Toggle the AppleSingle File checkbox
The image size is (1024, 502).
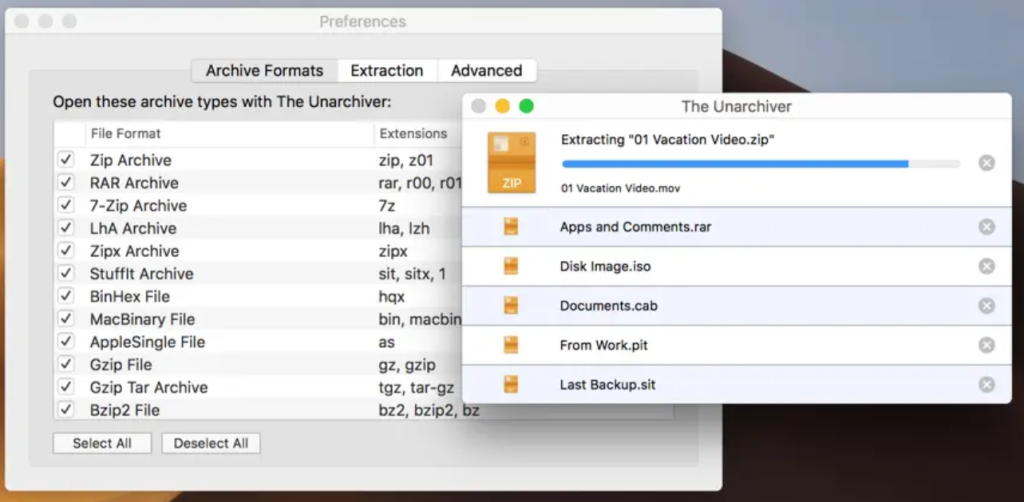[x=66, y=341]
